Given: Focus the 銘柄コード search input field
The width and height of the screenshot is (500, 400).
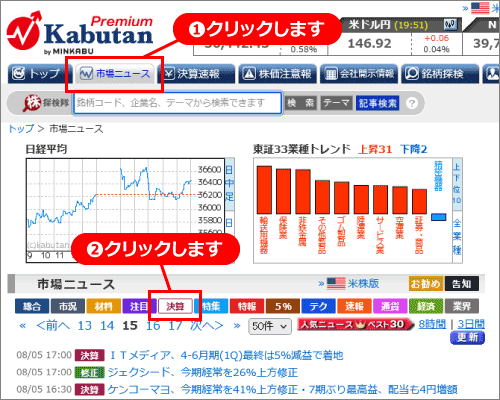Looking at the screenshot, I should point(178,103).
